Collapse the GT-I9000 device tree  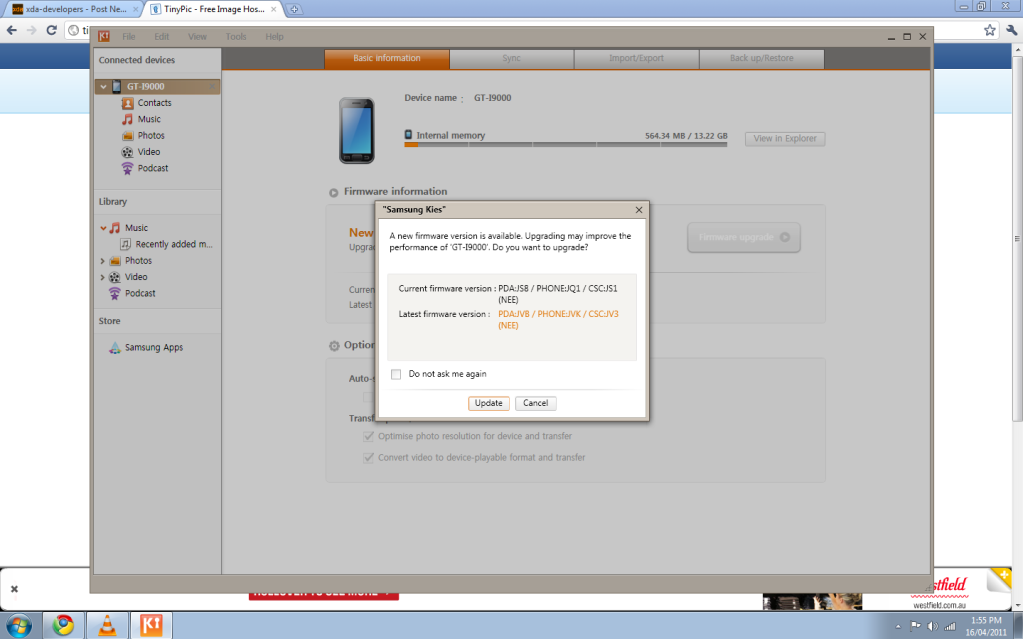pos(103,86)
